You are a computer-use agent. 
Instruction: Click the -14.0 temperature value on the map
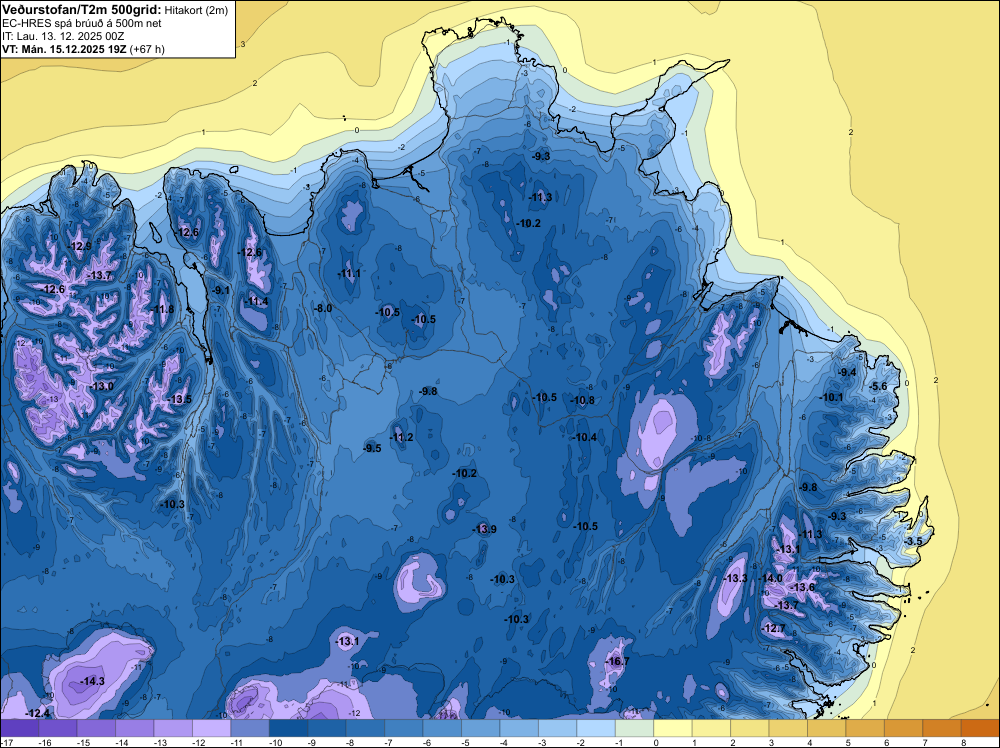click(x=770, y=578)
